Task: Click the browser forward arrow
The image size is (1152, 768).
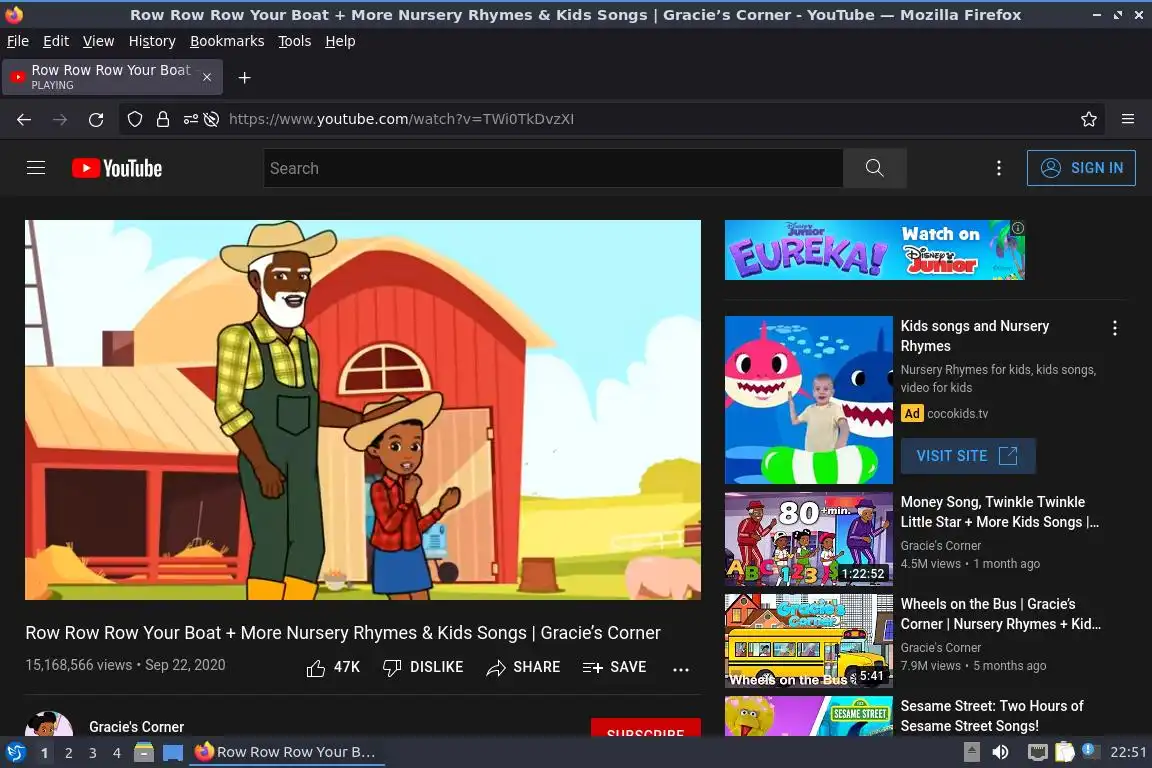Action: 60,120
